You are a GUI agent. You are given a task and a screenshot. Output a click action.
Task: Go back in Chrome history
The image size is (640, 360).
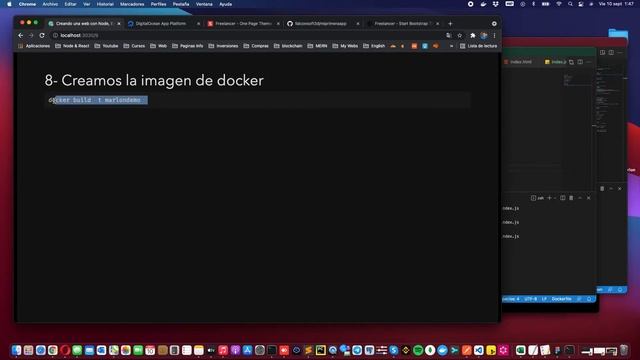(x=20, y=36)
